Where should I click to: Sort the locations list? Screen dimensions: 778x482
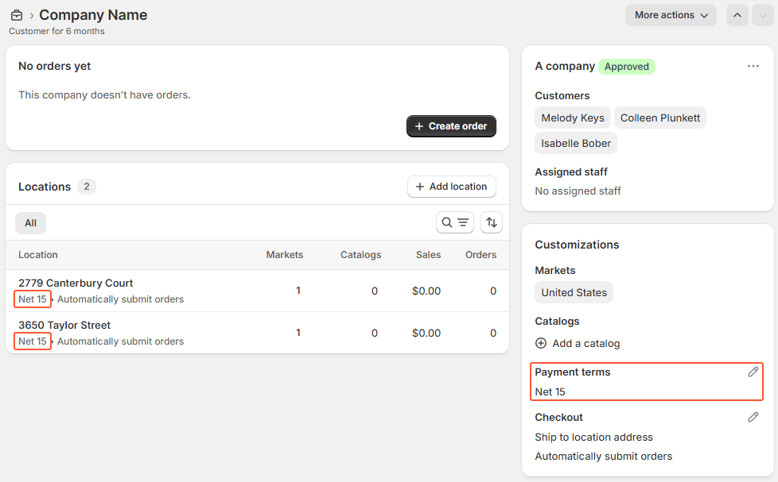click(491, 223)
